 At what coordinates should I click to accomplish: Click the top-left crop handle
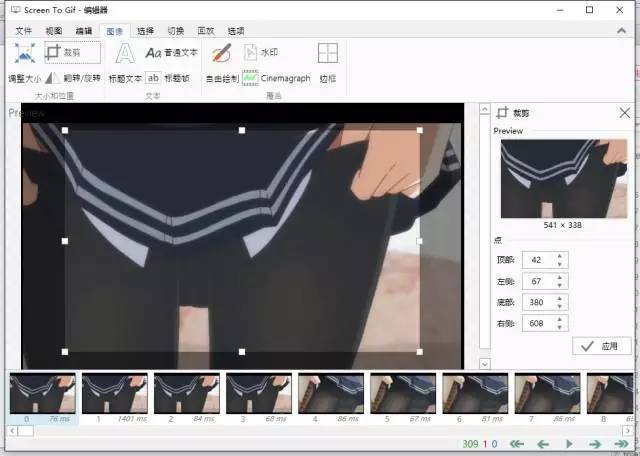[65, 130]
